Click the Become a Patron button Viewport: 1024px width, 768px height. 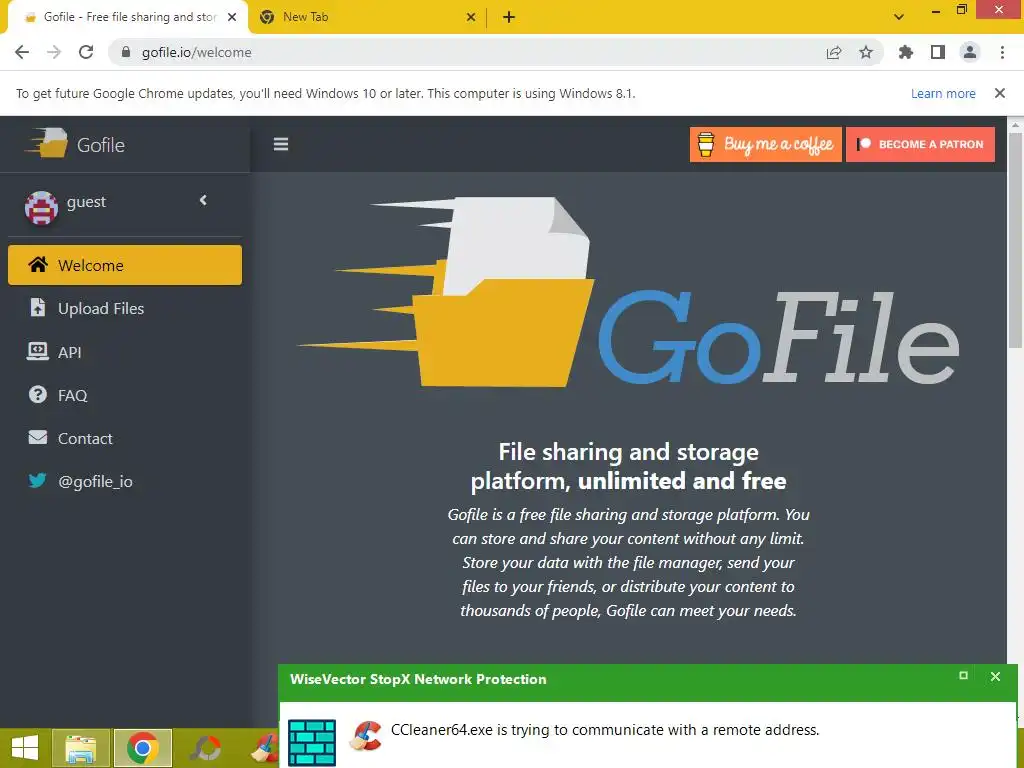(920, 144)
